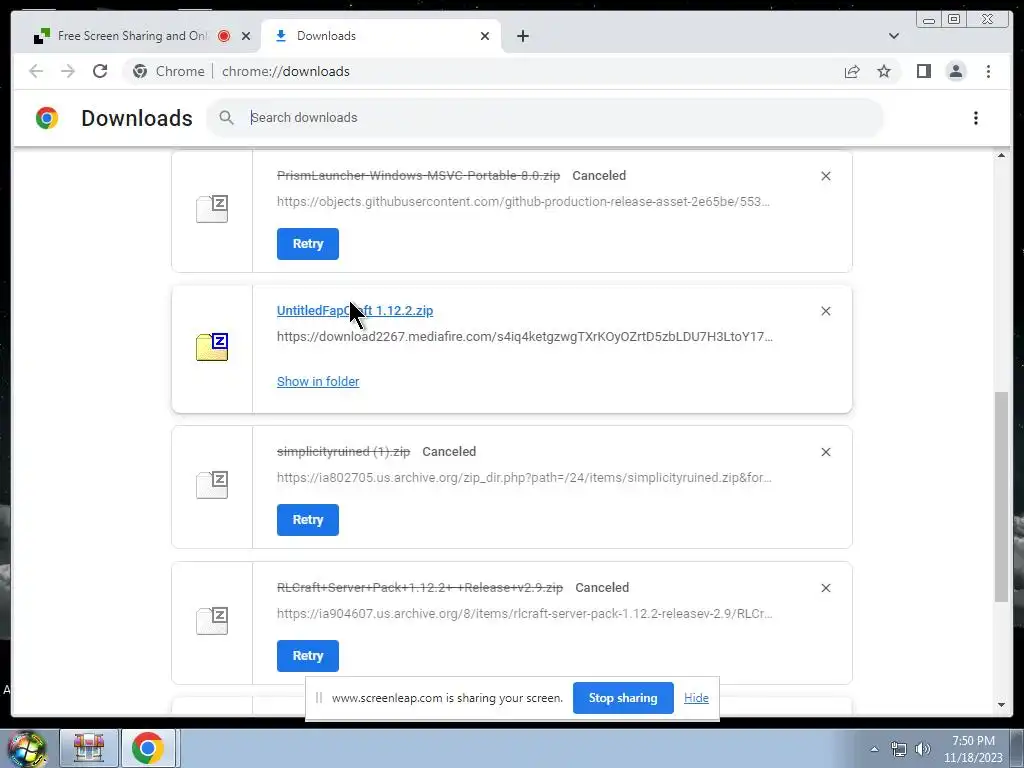The height and width of the screenshot is (768, 1024).
Task: Click the PrismLauncher githubusercontent URL text
Action: coord(523,202)
